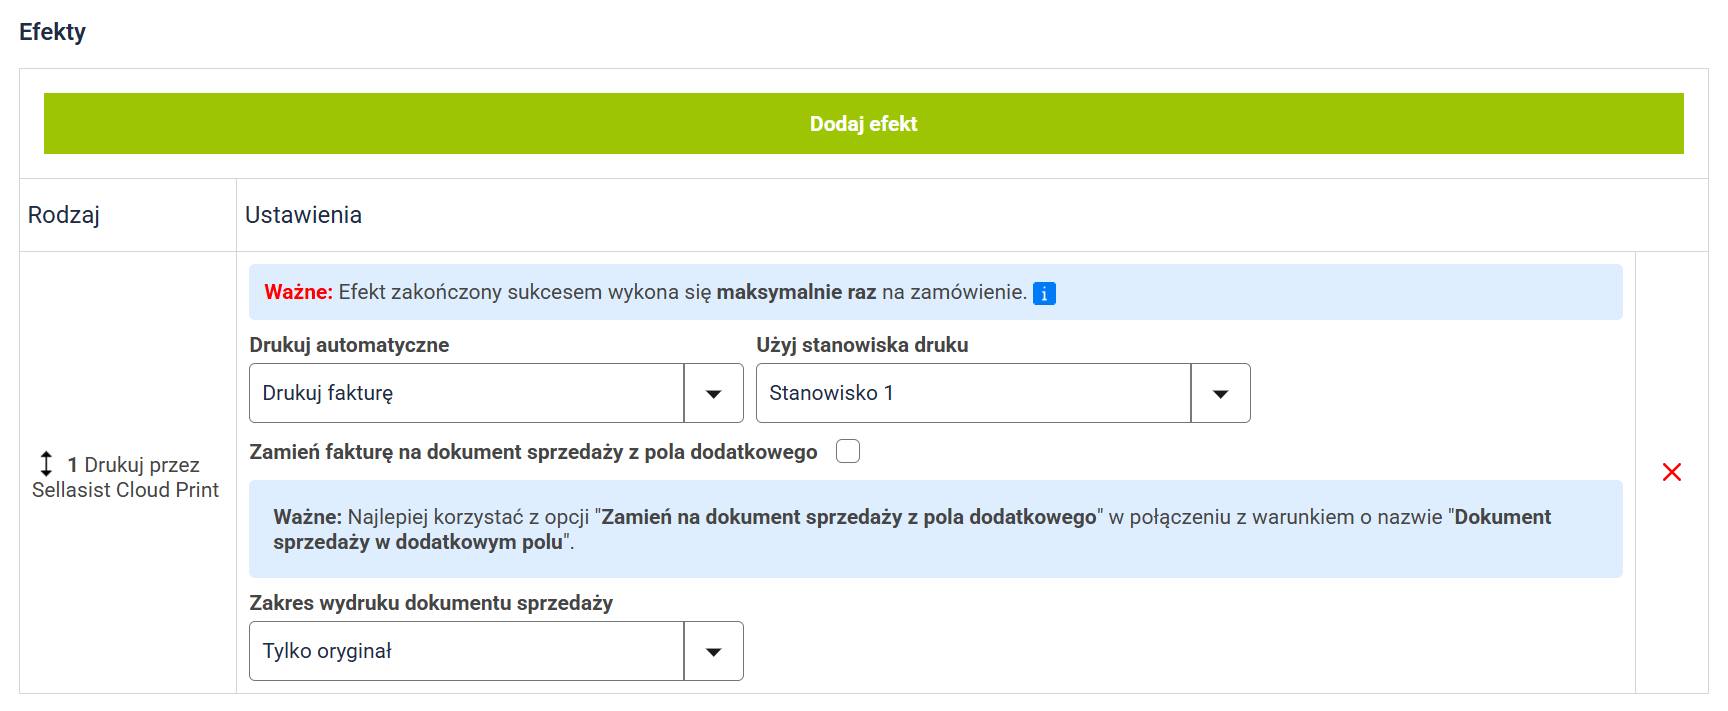The image size is (1728, 711).
Task: Delete the effect with the red X
Action: 1671,472
